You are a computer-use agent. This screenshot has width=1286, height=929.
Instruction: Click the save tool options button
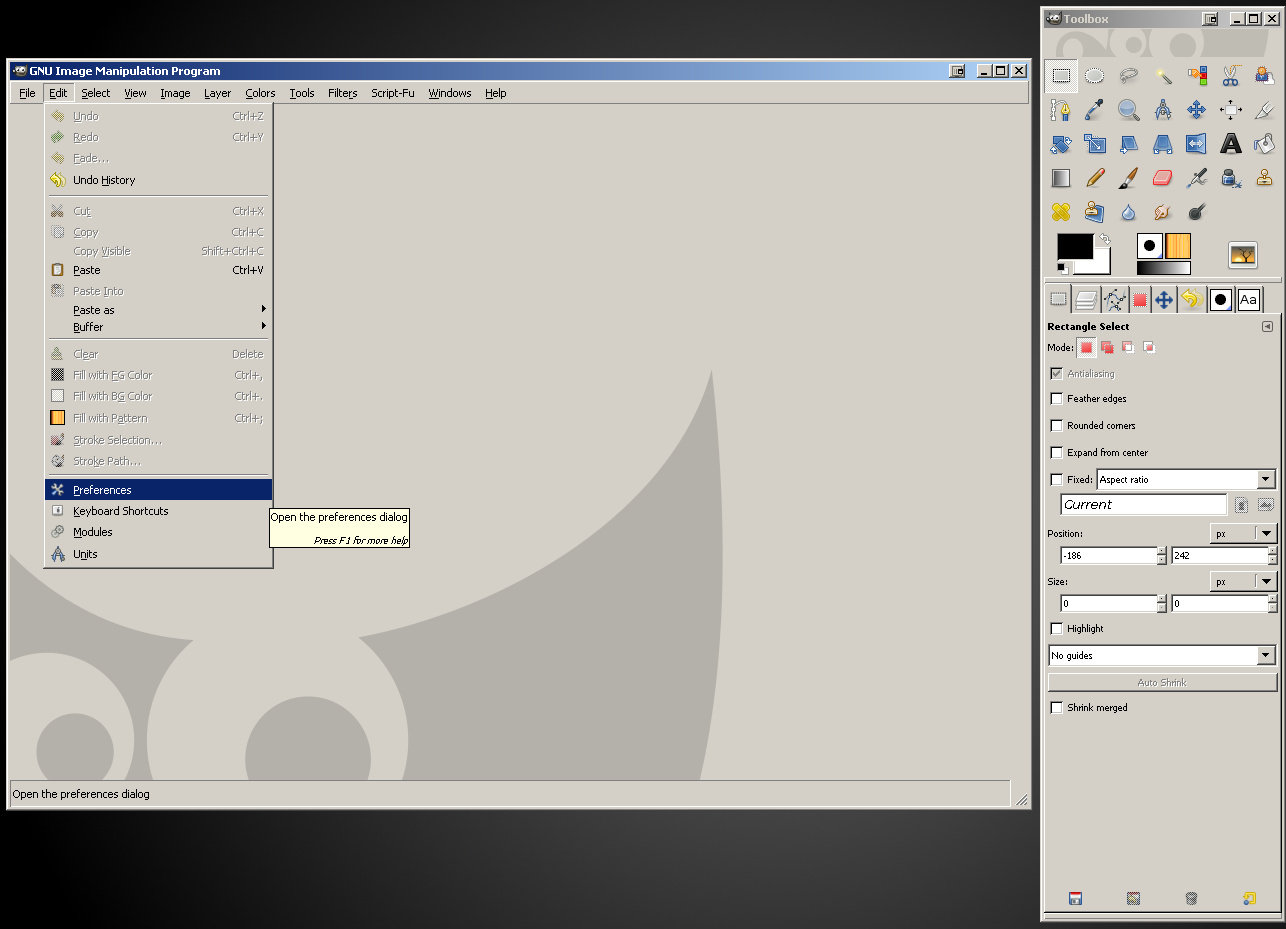coord(1075,898)
